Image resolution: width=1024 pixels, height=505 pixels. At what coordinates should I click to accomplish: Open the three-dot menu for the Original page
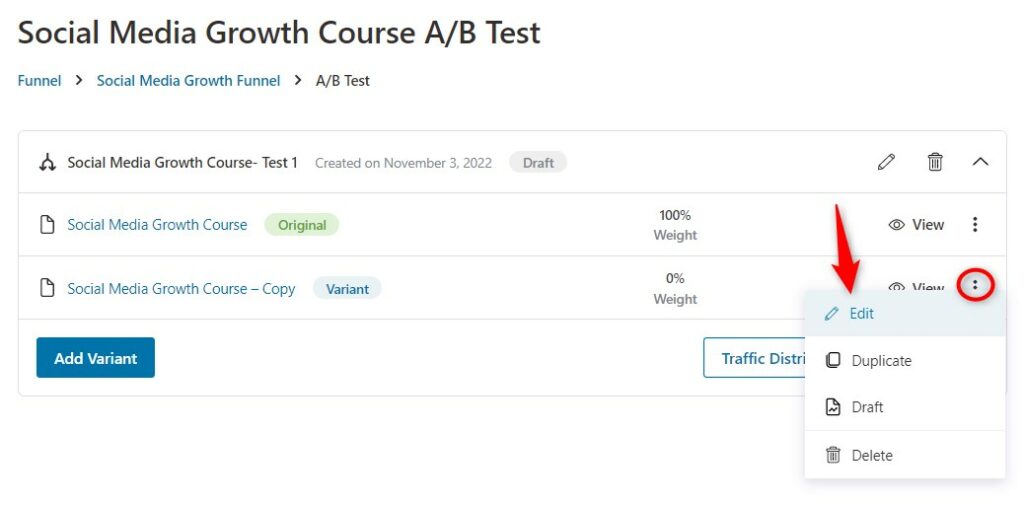coord(974,225)
